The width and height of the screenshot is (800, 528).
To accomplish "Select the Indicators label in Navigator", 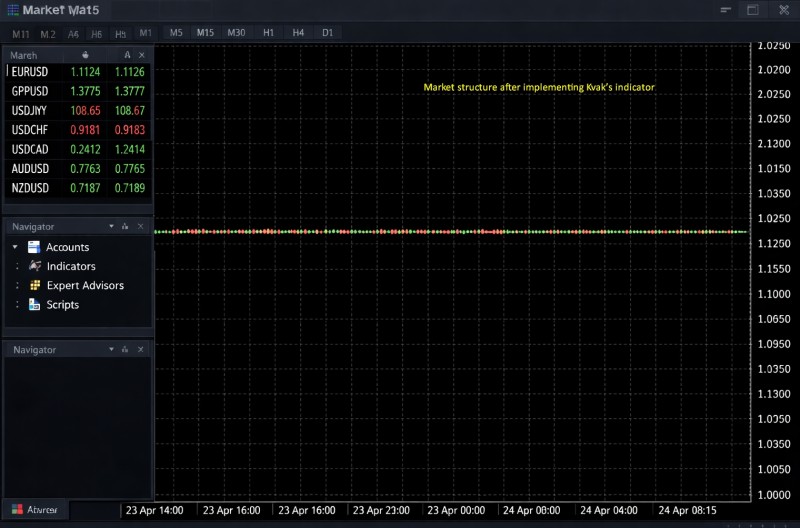I will tap(71, 266).
